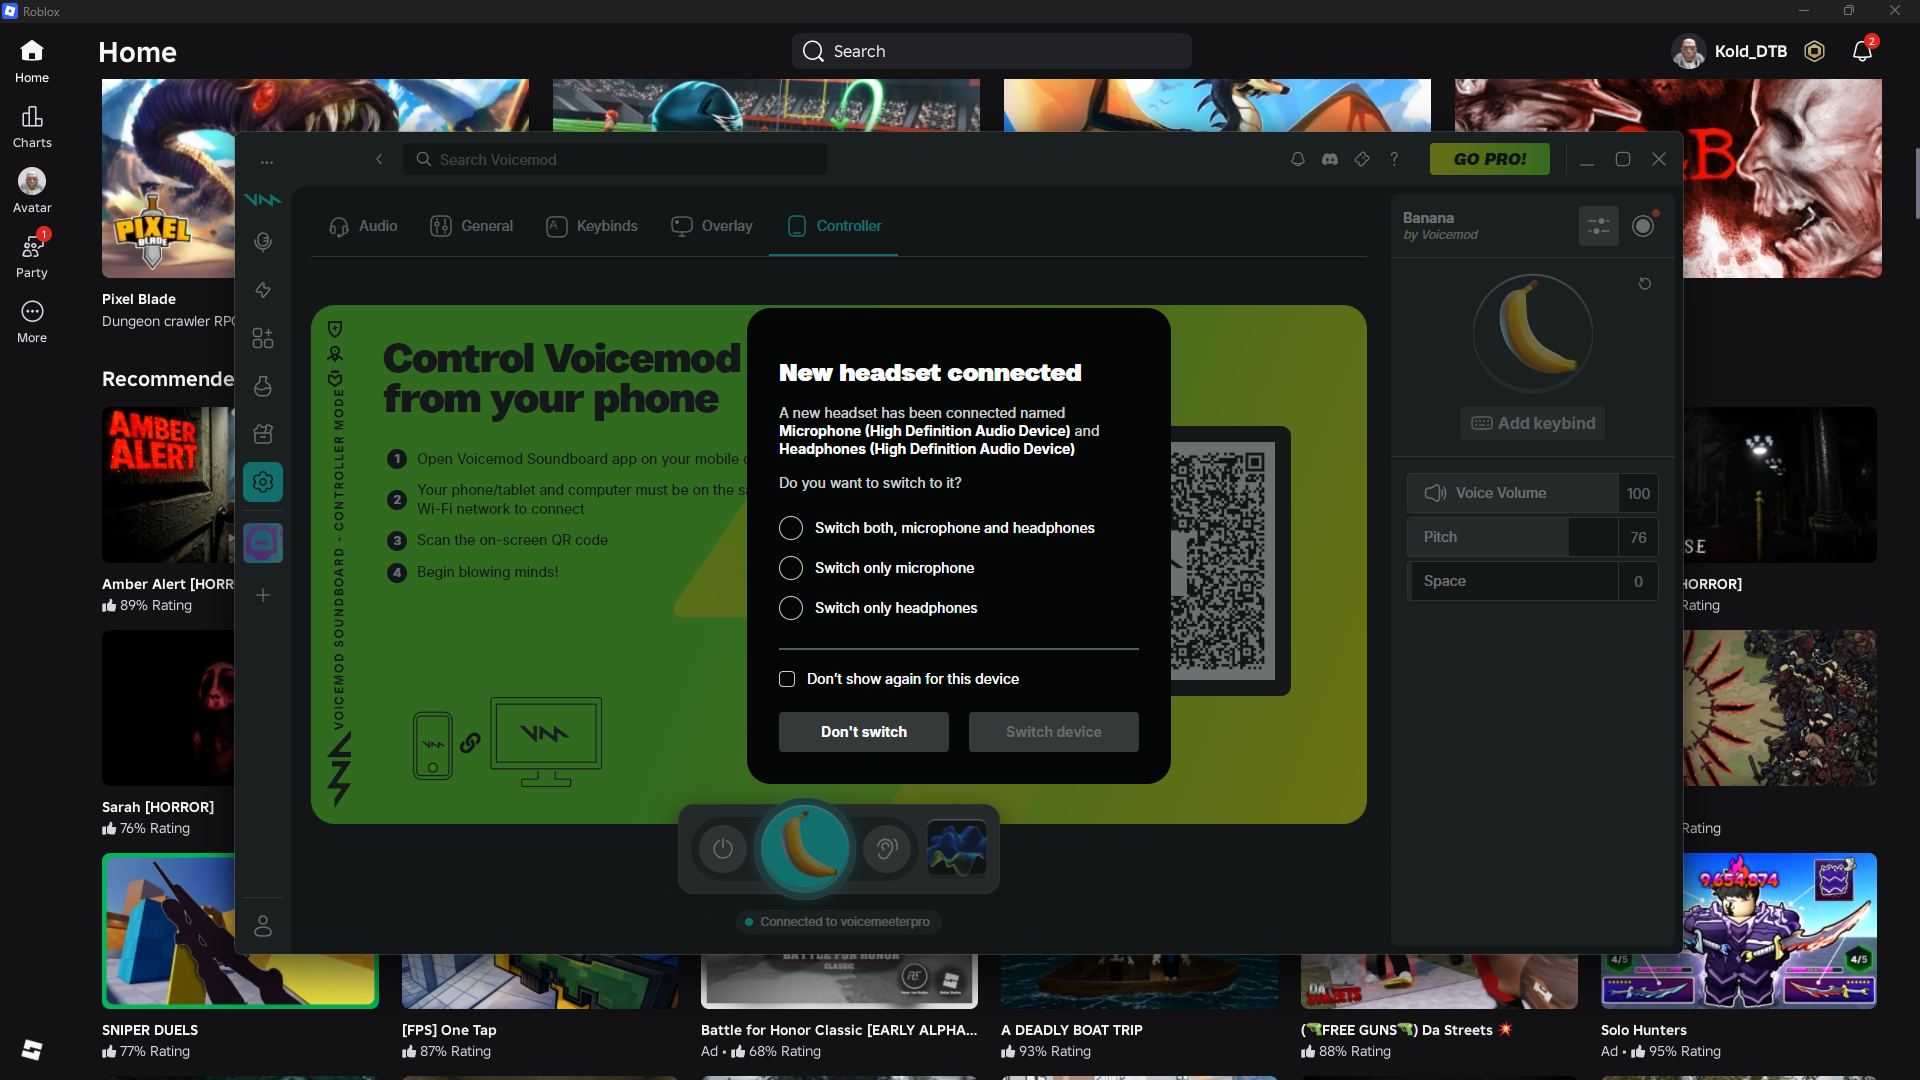Click the Banana voice button in bottom bar
The image size is (1920, 1080).
pos(805,849)
